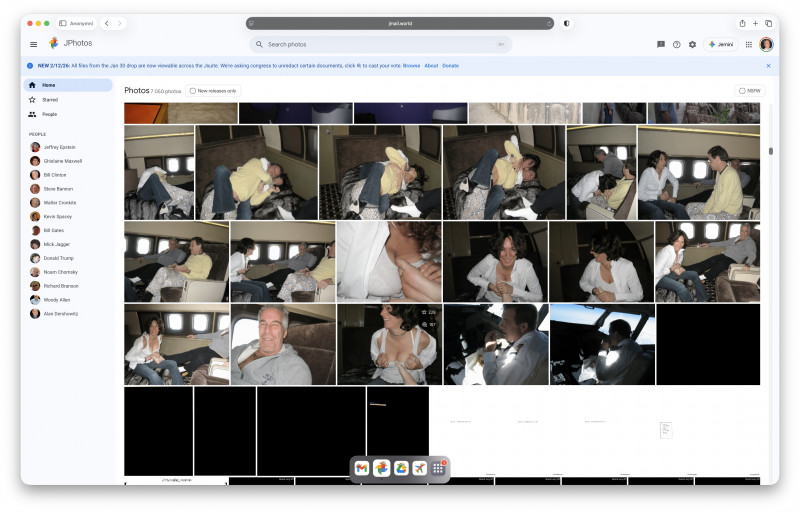The width and height of the screenshot is (800, 512).
Task: Click the send feedback icon
Action: (x=660, y=44)
